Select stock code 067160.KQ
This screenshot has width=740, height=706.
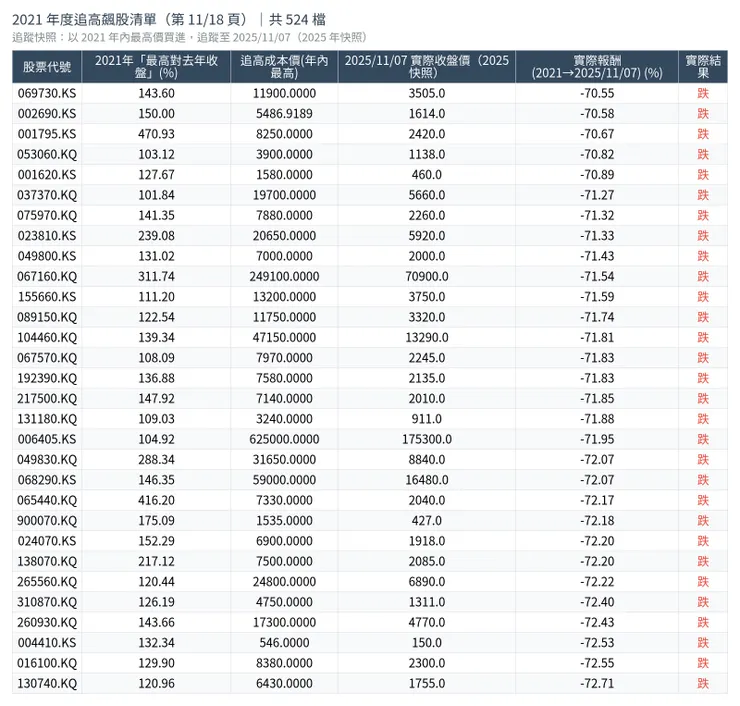[47, 277]
